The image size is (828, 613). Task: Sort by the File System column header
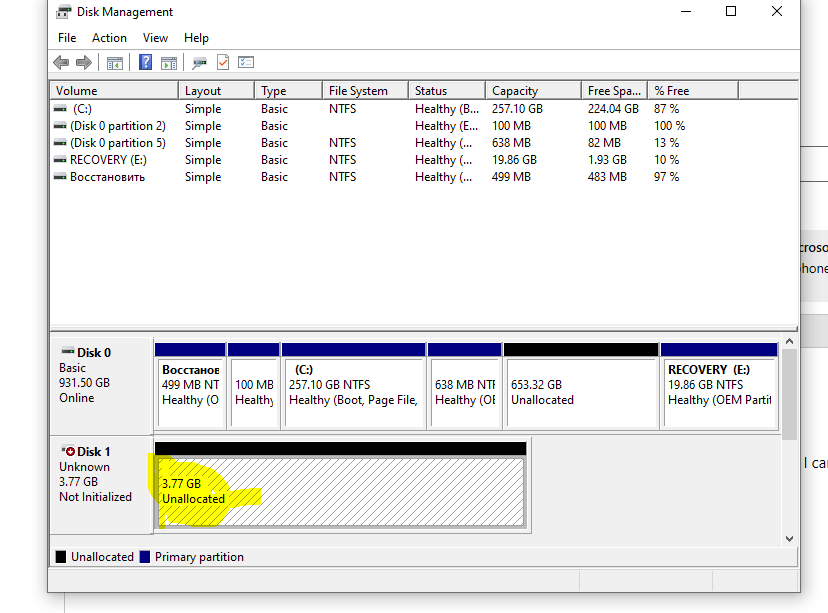click(365, 91)
